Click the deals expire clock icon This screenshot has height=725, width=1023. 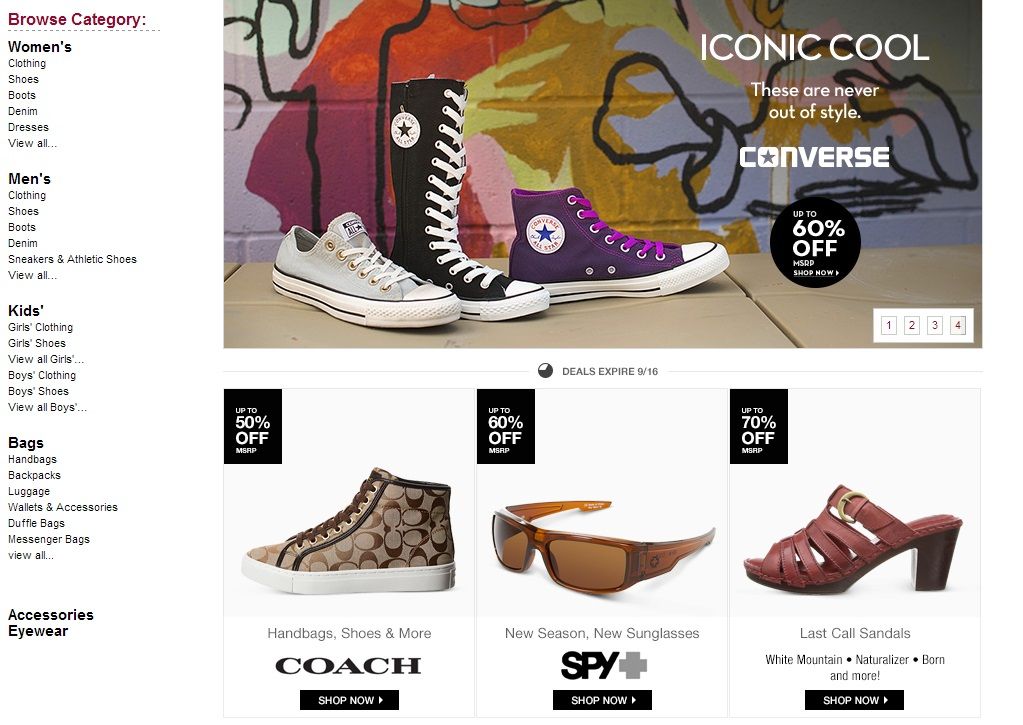[545, 371]
